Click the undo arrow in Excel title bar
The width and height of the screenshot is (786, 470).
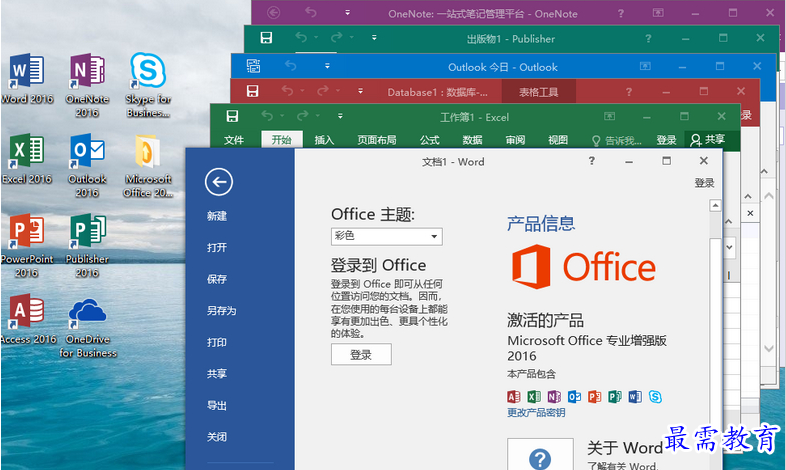[267, 116]
